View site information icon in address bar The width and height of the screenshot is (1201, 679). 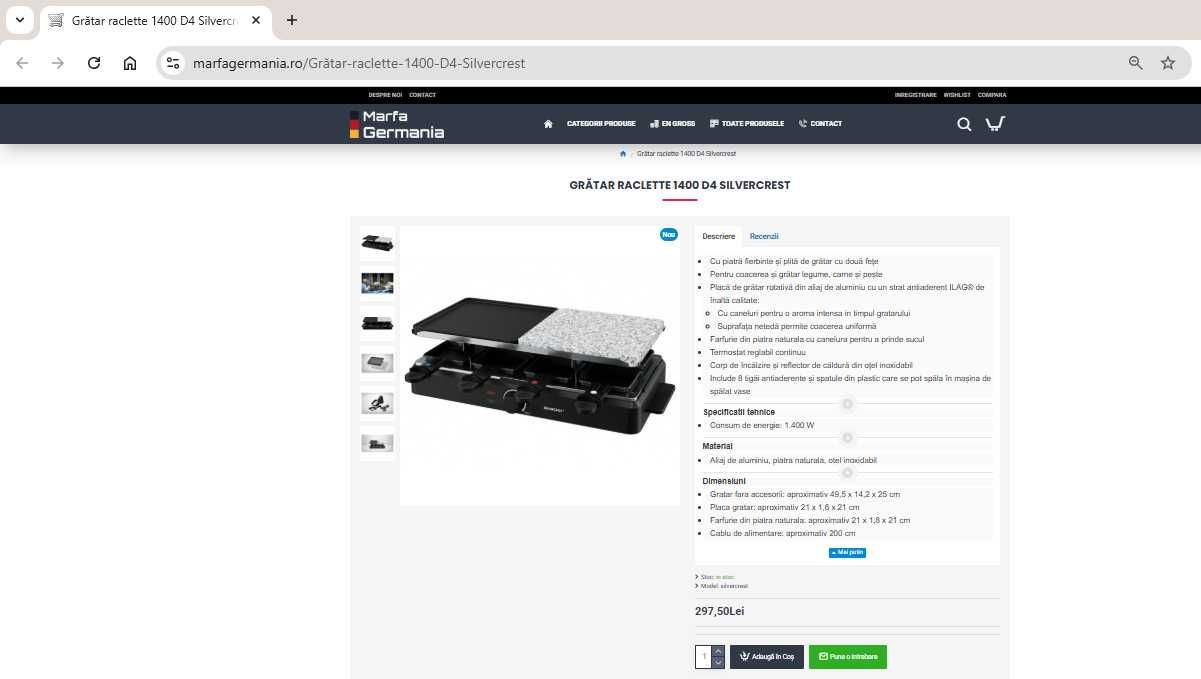[x=173, y=63]
